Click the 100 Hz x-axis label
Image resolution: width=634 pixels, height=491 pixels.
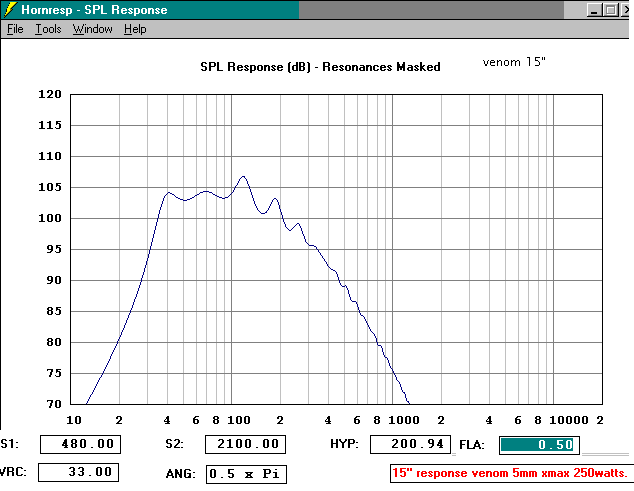[239, 420]
